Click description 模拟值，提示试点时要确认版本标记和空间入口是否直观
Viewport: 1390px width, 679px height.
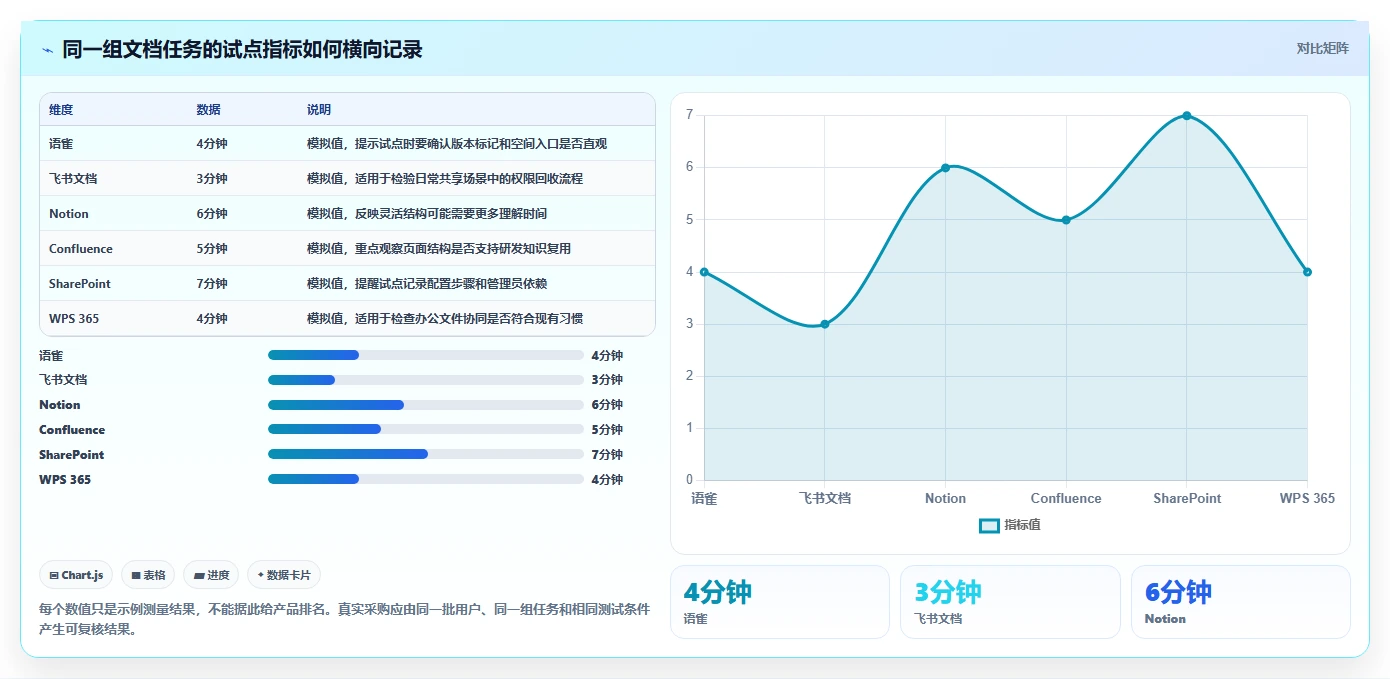457,144
